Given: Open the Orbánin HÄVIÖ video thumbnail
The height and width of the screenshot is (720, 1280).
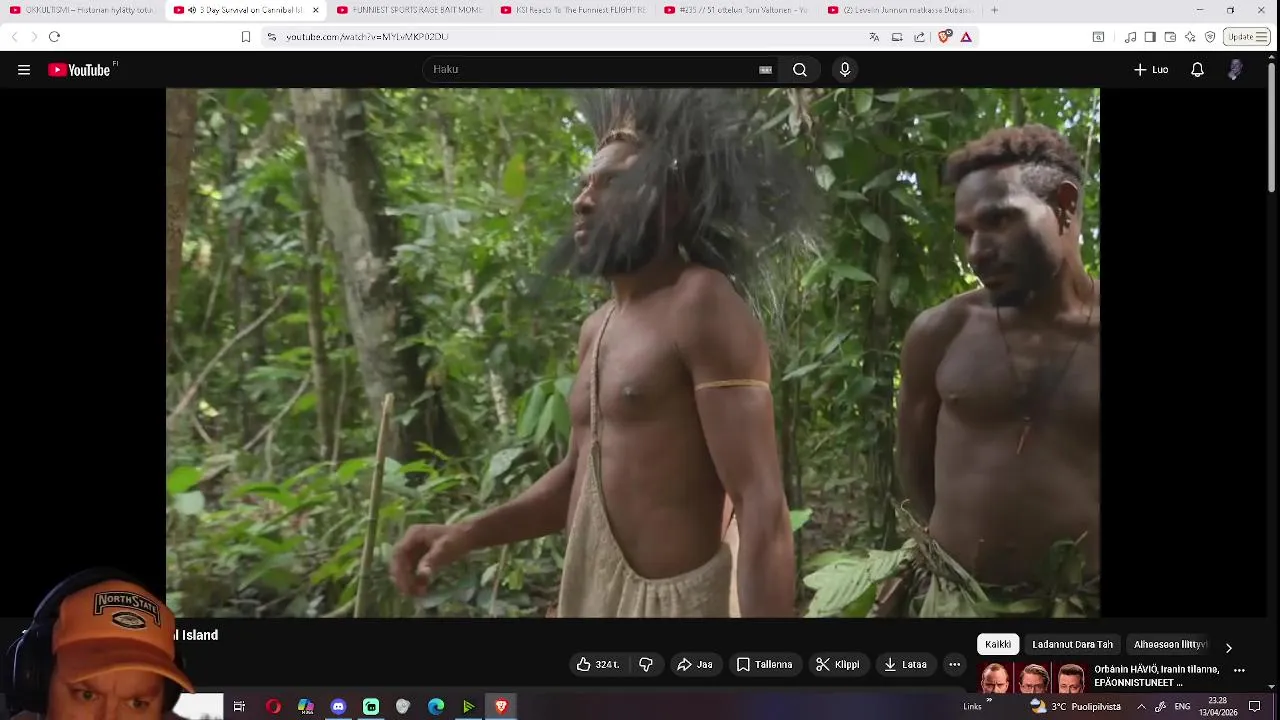Looking at the screenshot, I should (x=1033, y=678).
